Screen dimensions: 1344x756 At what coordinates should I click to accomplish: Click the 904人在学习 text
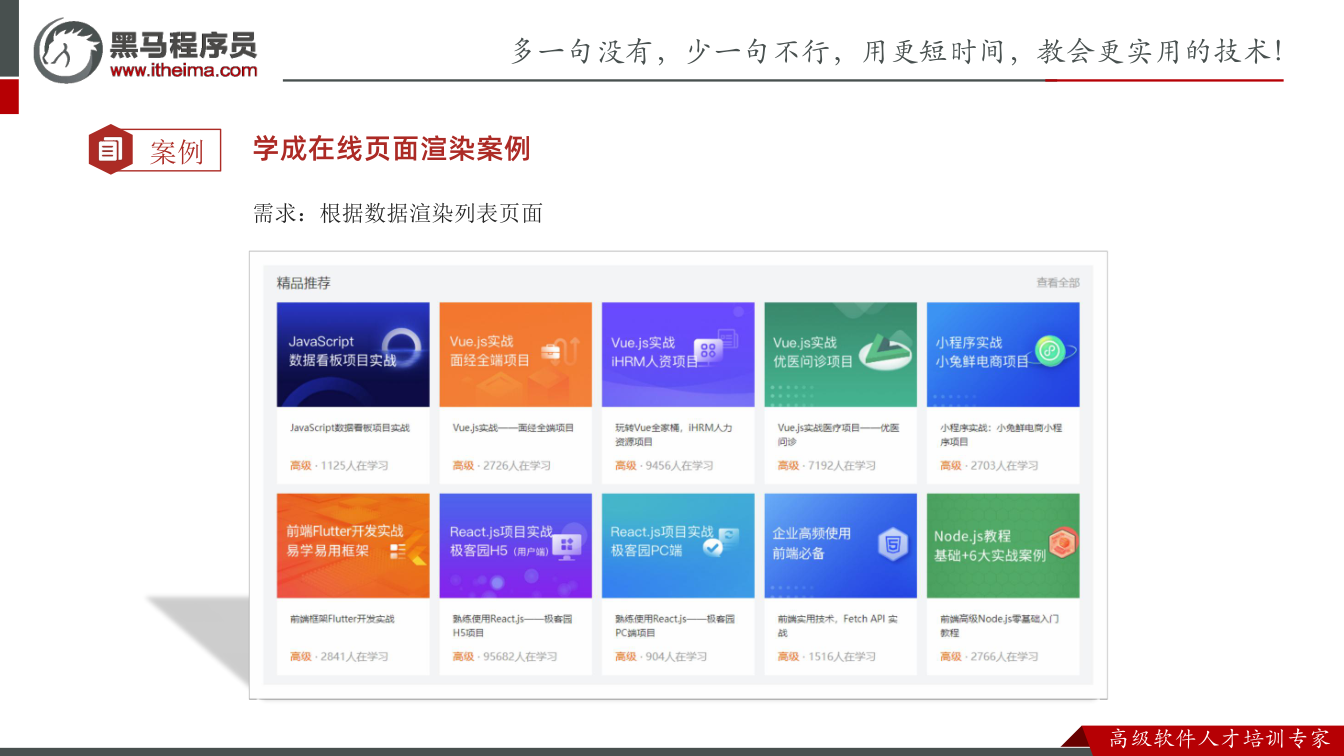point(677,657)
